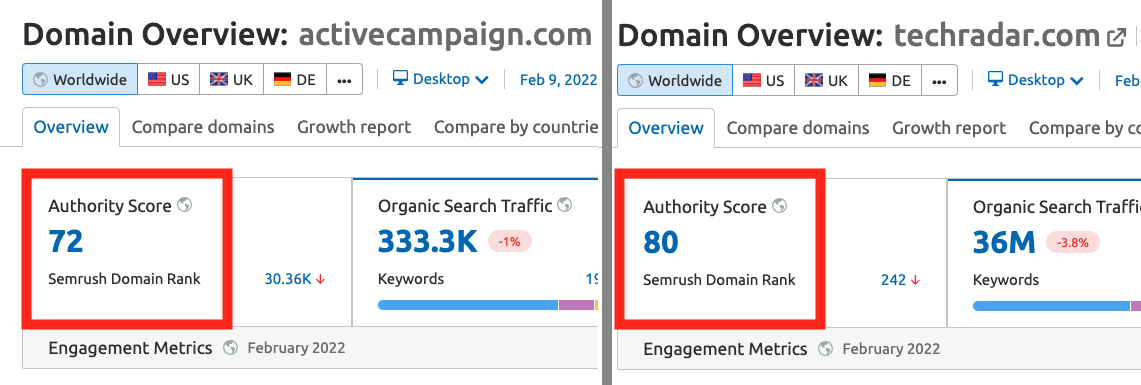Click the -1% traffic change badge
Image resolution: width=1141 pixels, height=385 pixels.
(510, 242)
